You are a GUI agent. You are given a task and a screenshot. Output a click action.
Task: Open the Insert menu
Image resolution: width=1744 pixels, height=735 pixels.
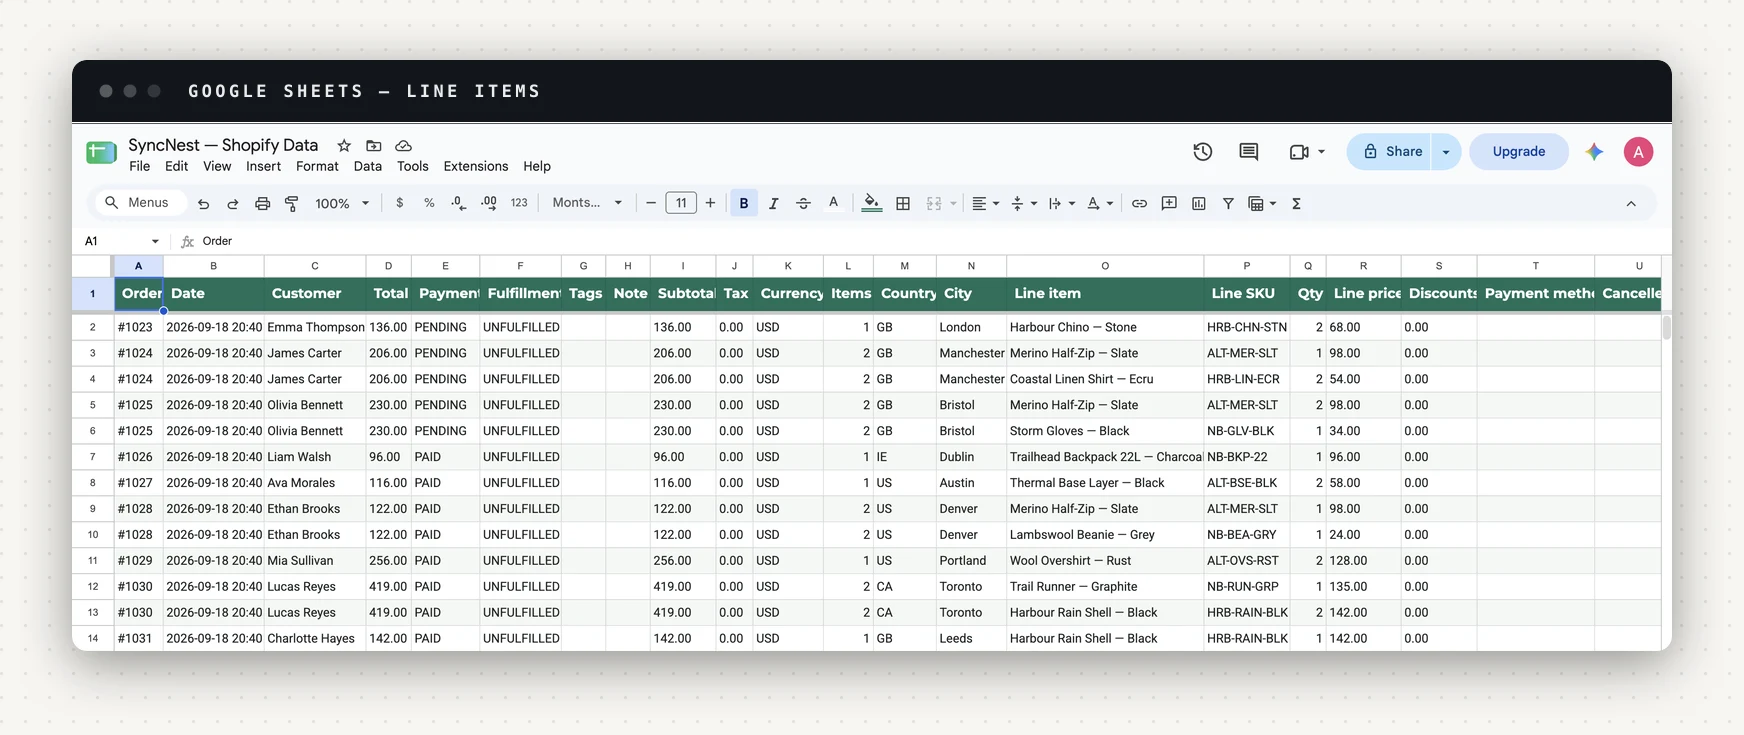[263, 167]
